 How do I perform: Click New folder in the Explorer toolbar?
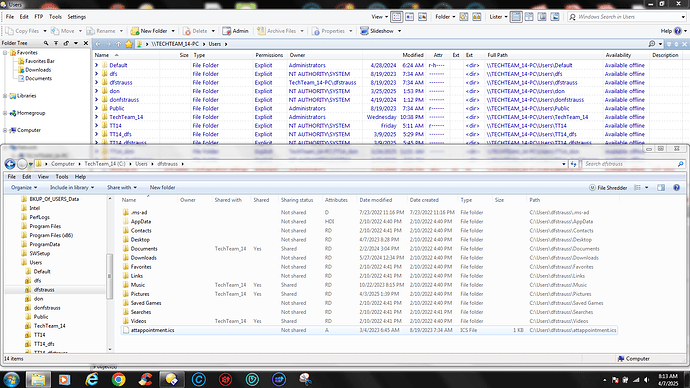[162, 187]
